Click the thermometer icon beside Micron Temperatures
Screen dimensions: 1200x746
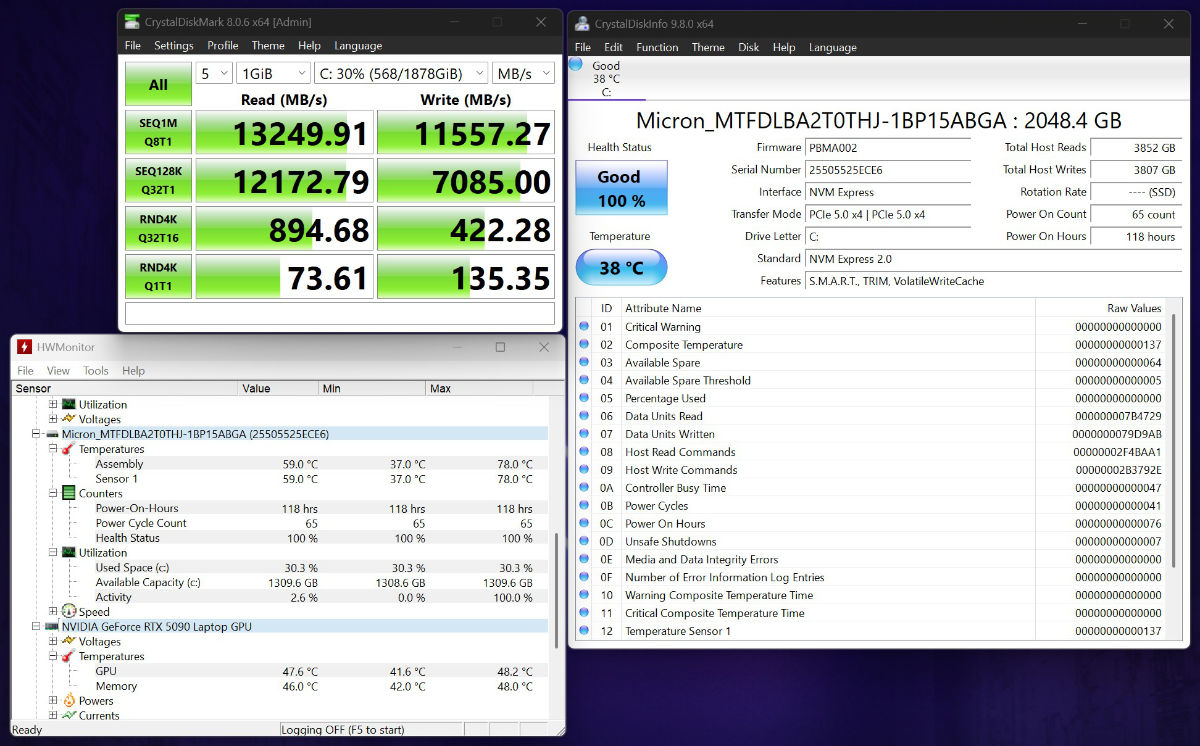pos(68,449)
